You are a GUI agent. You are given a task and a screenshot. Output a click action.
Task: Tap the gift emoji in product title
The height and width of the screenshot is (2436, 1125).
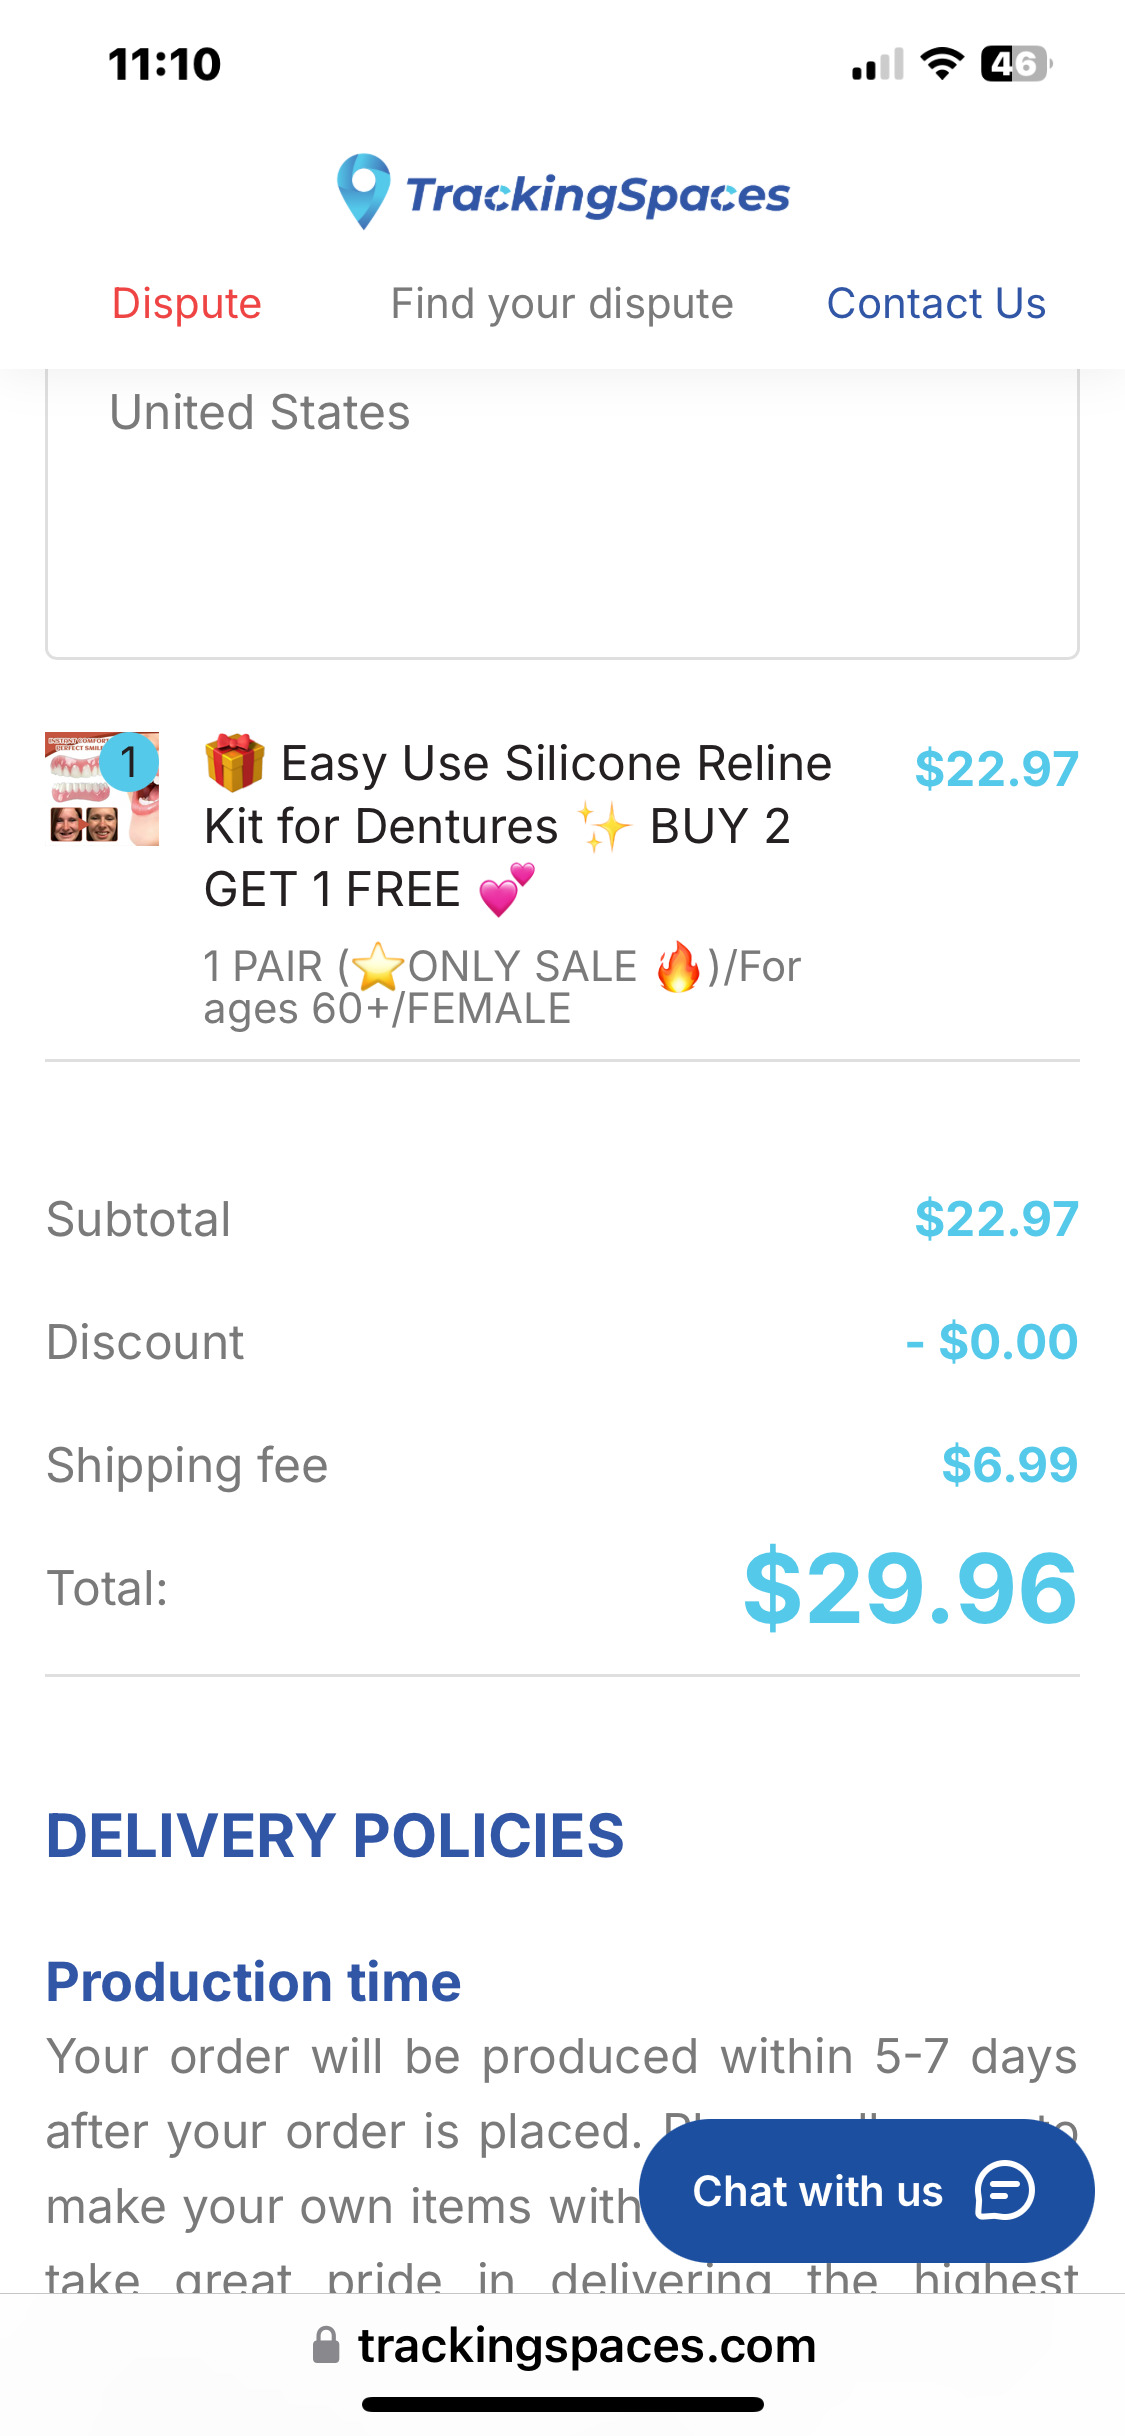tap(235, 763)
